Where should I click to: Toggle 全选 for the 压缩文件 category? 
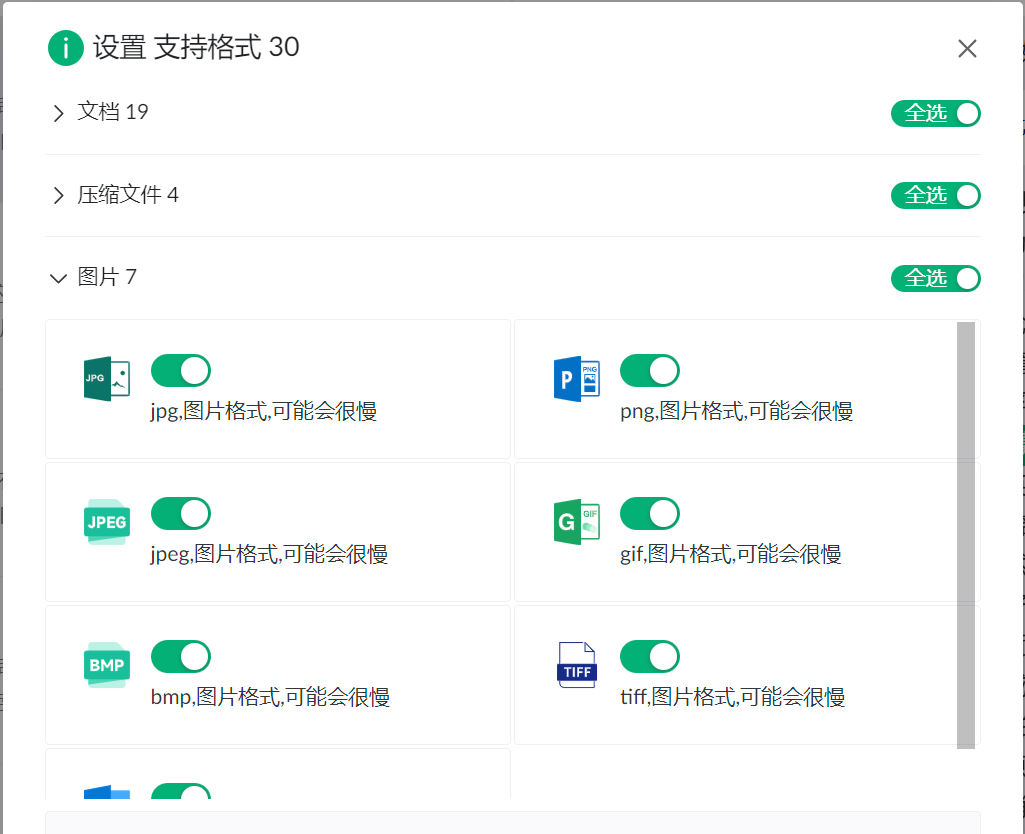coord(936,196)
